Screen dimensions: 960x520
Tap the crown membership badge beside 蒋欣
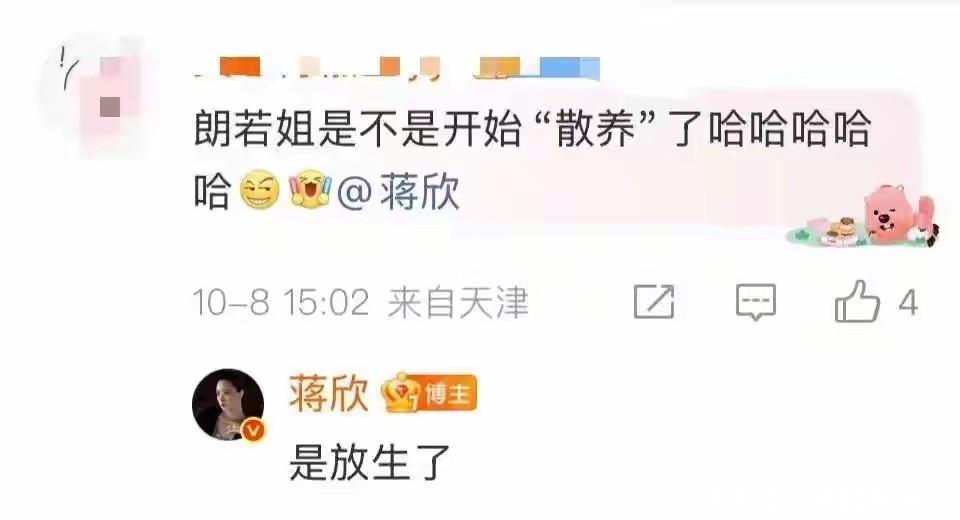point(401,393)
